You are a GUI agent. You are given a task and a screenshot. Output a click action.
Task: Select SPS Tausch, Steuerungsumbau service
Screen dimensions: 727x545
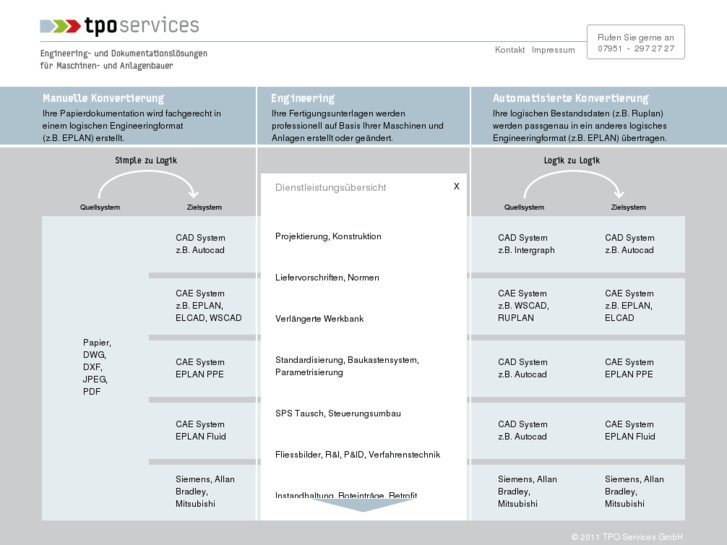click(x=338, y=413)
